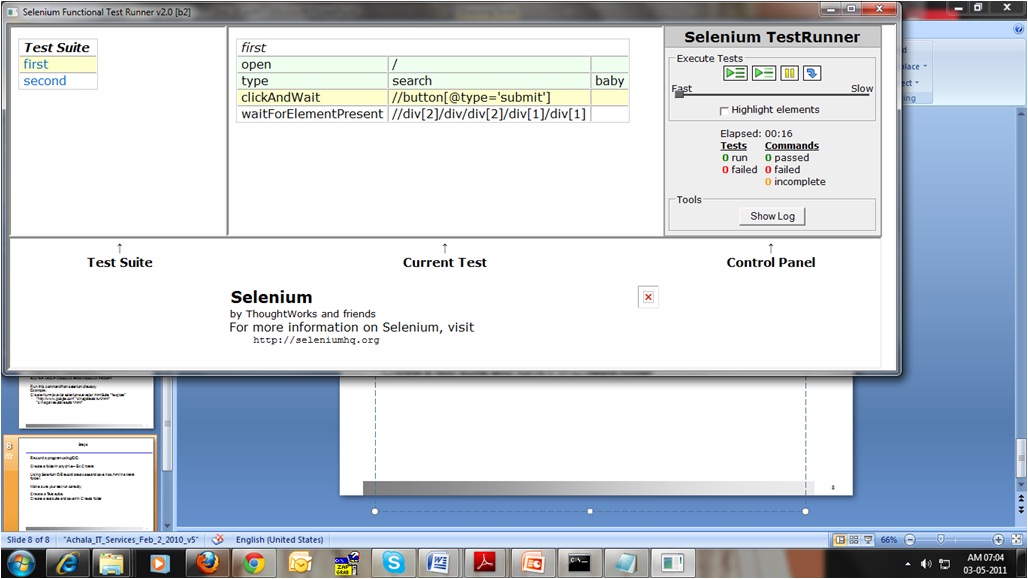
Task: Expand the PowerPoint Select dropdown arrow
Action: click(917, 83)
